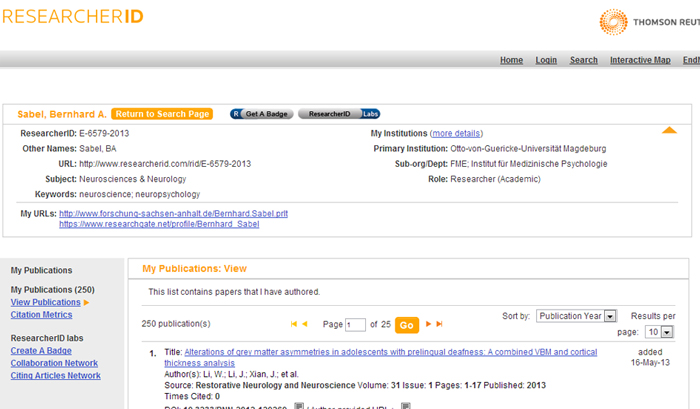Open the researchgate.net profile link
700x409 pixels.
coord(159,224)
